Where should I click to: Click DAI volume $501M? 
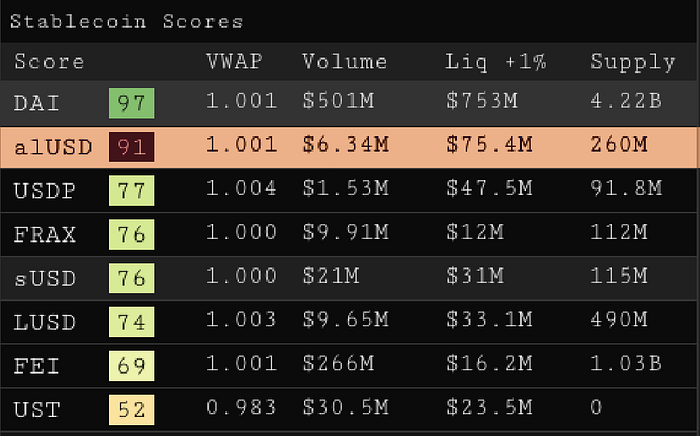click(338, 100)
